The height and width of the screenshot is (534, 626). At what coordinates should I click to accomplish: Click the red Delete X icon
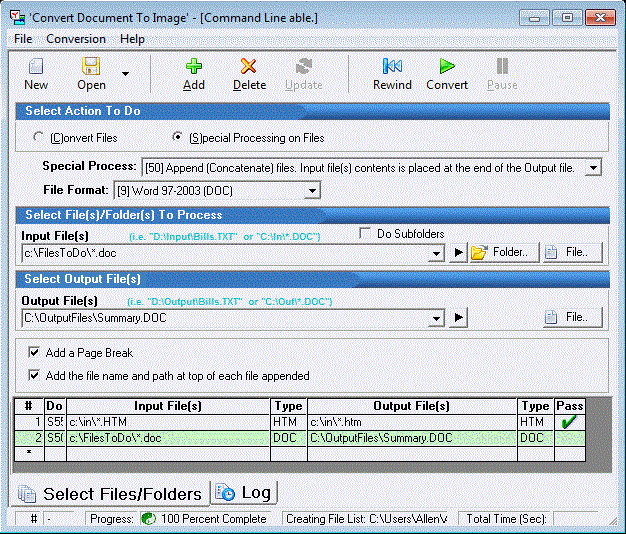[249, 66]
